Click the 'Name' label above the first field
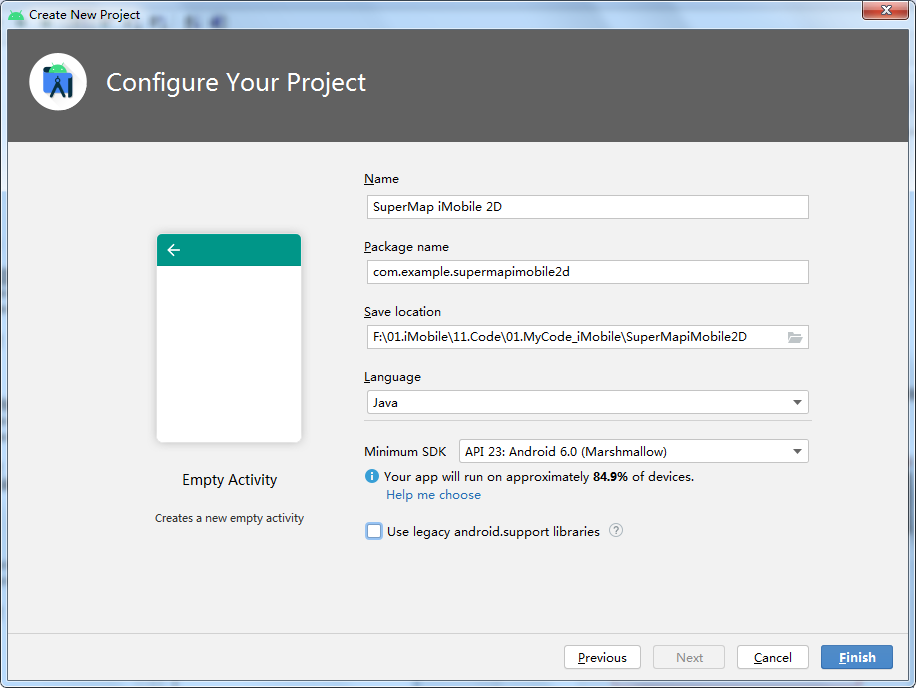Image resolution: width=916 pixels, height=688 pixels. (381, 179)
